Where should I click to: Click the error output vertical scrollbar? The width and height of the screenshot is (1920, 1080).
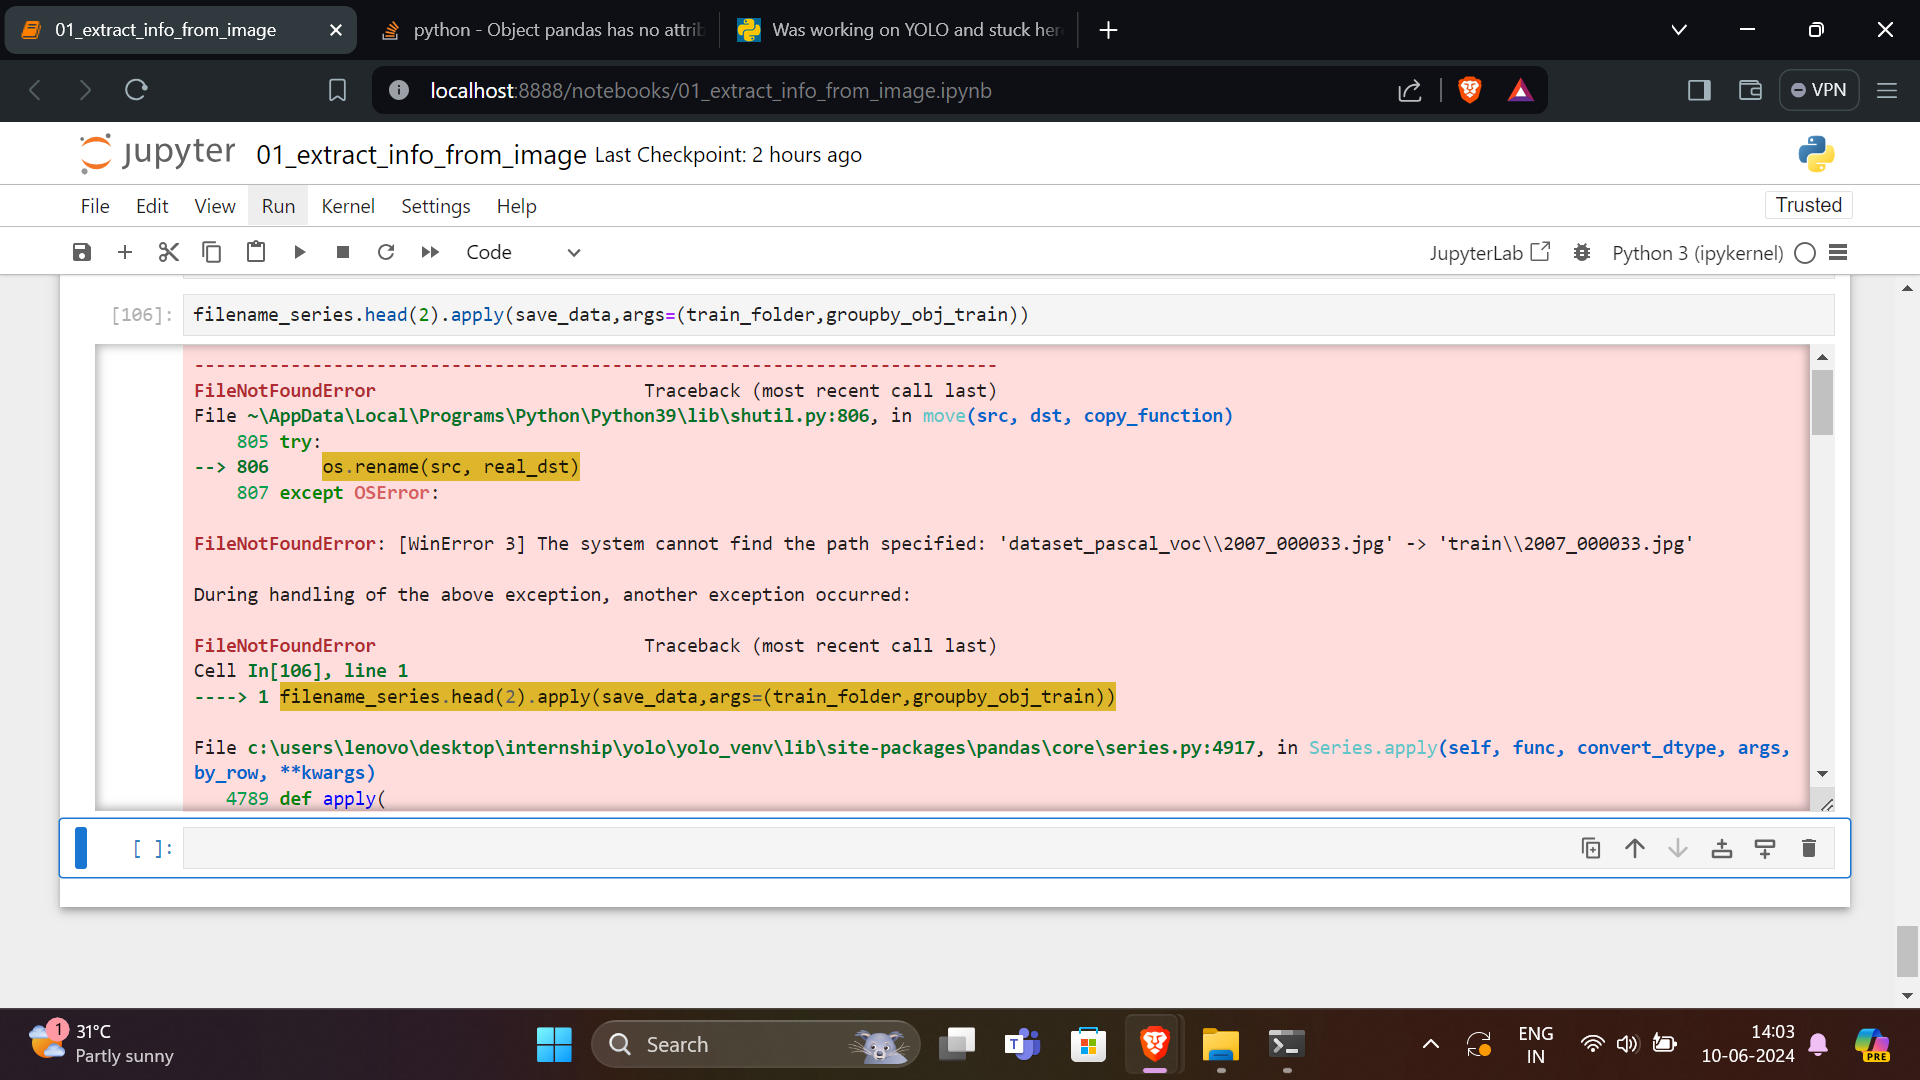coord(1822,402)
